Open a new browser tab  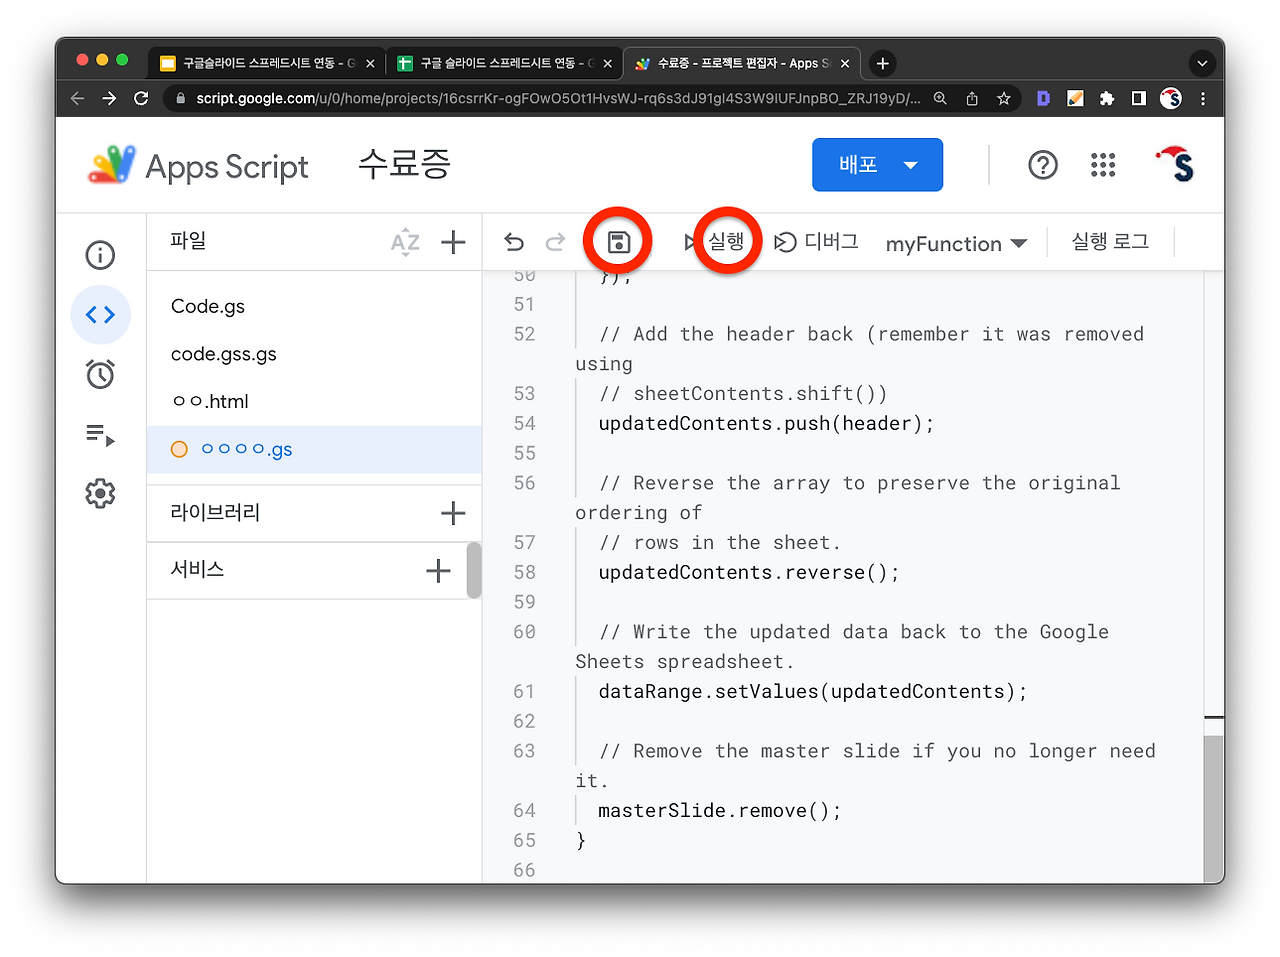[x=882, y=63]
